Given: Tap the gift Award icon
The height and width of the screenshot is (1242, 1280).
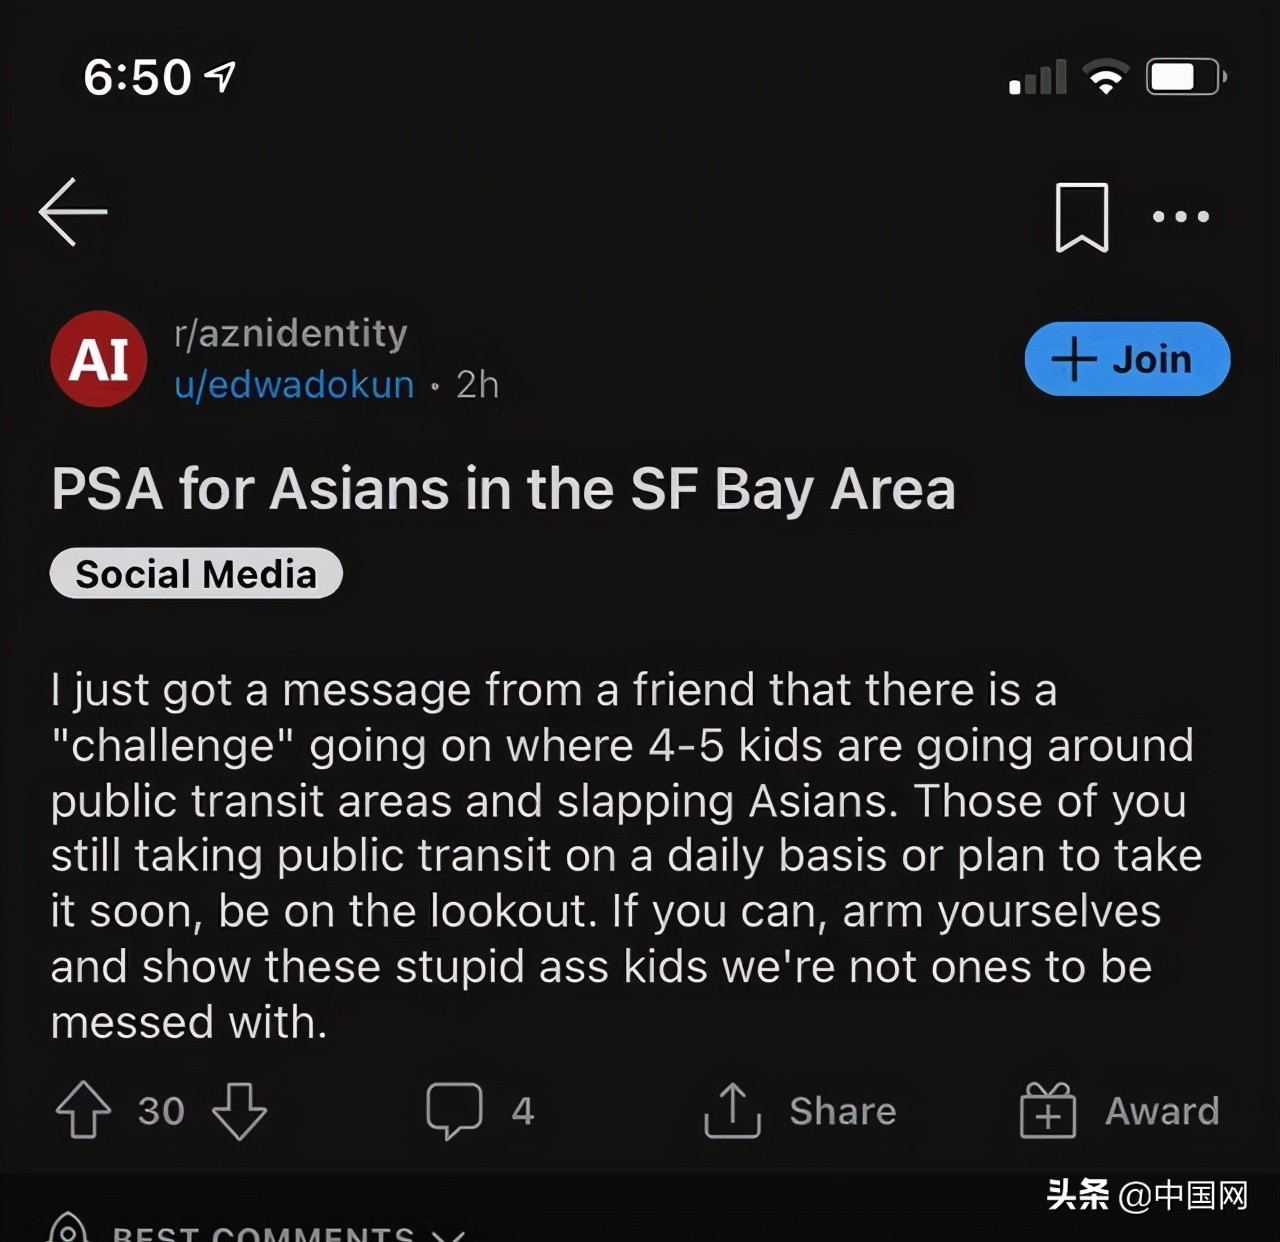Looking at the screenshot, I should pos(1047,1110).
